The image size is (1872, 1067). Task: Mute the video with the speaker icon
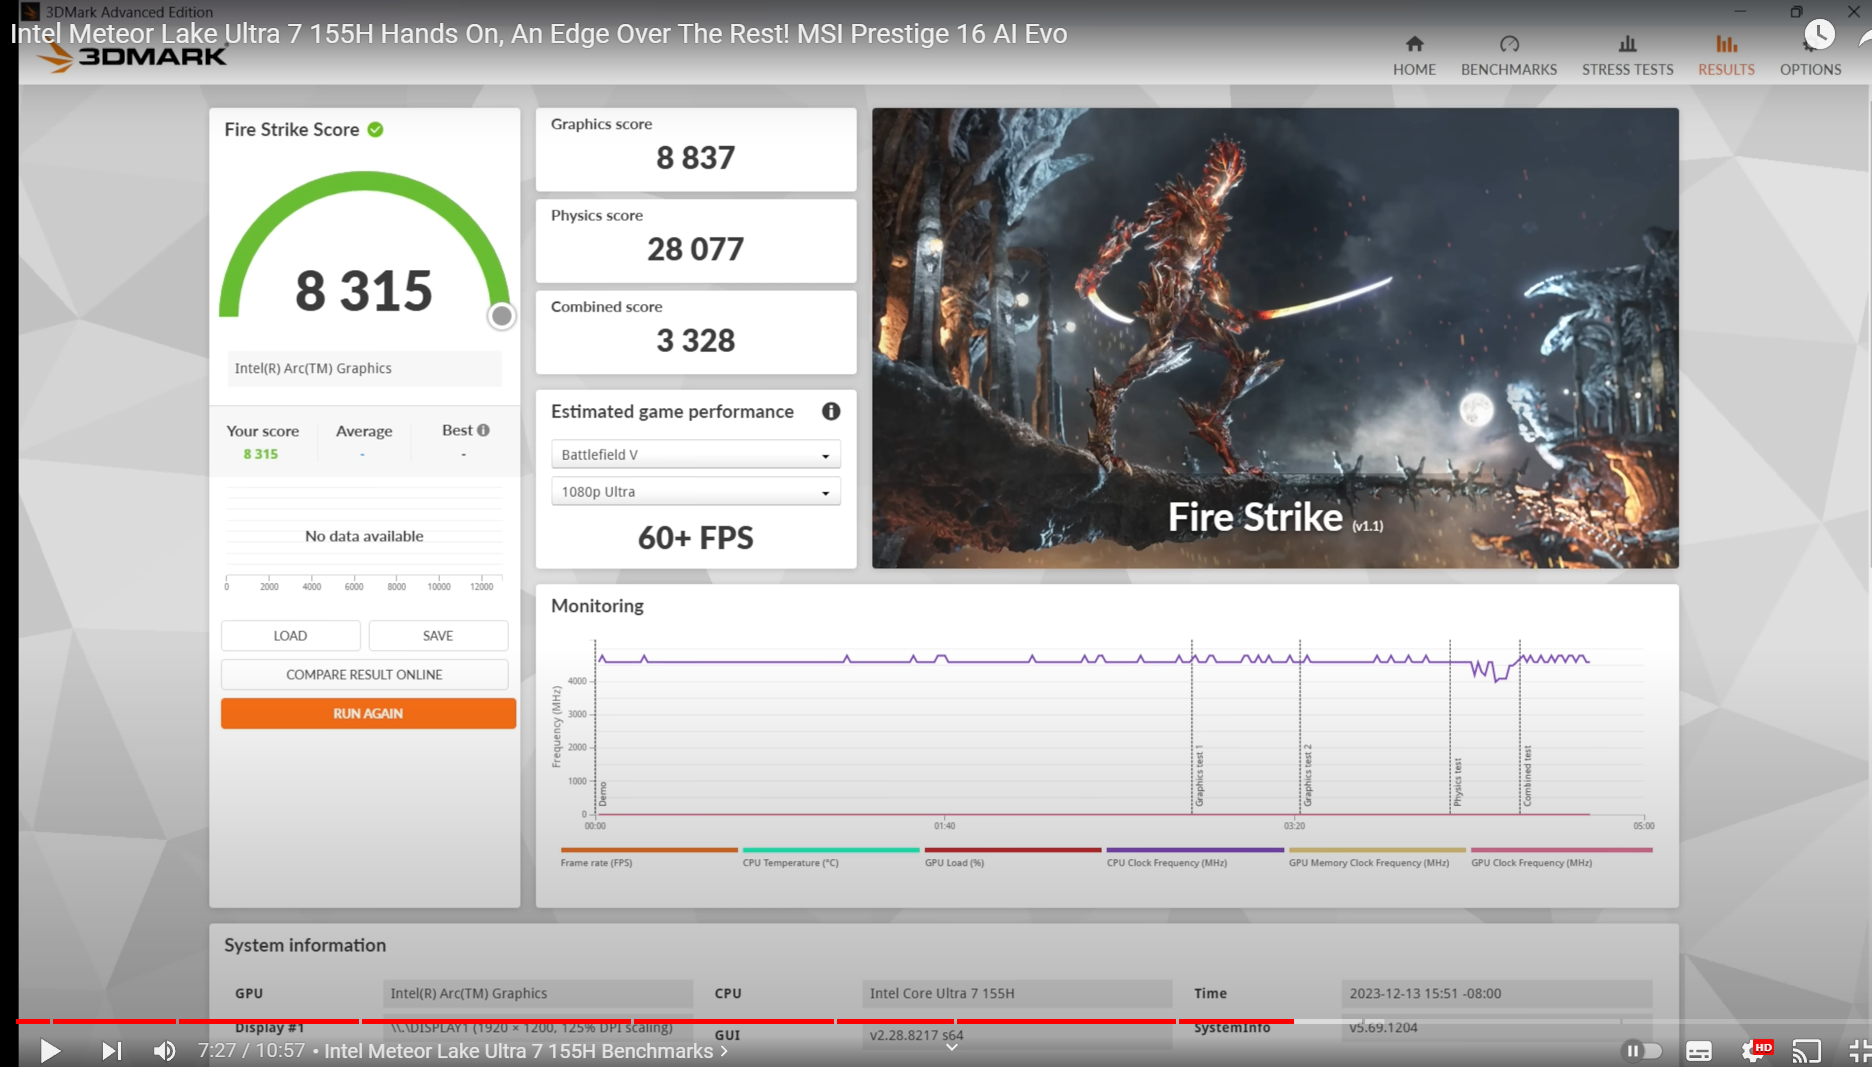(x=164, y=1051)
